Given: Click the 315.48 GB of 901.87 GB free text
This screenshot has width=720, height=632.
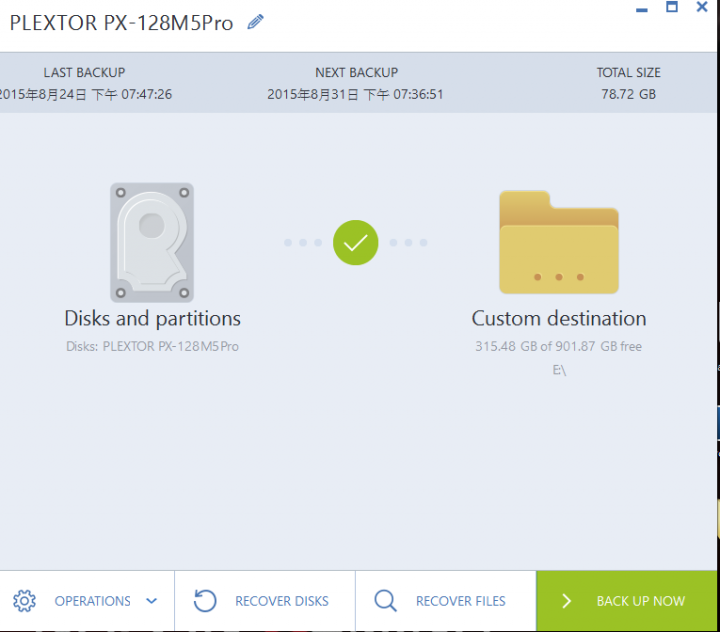Looking at the screenshot, I should tap(558, 346).
